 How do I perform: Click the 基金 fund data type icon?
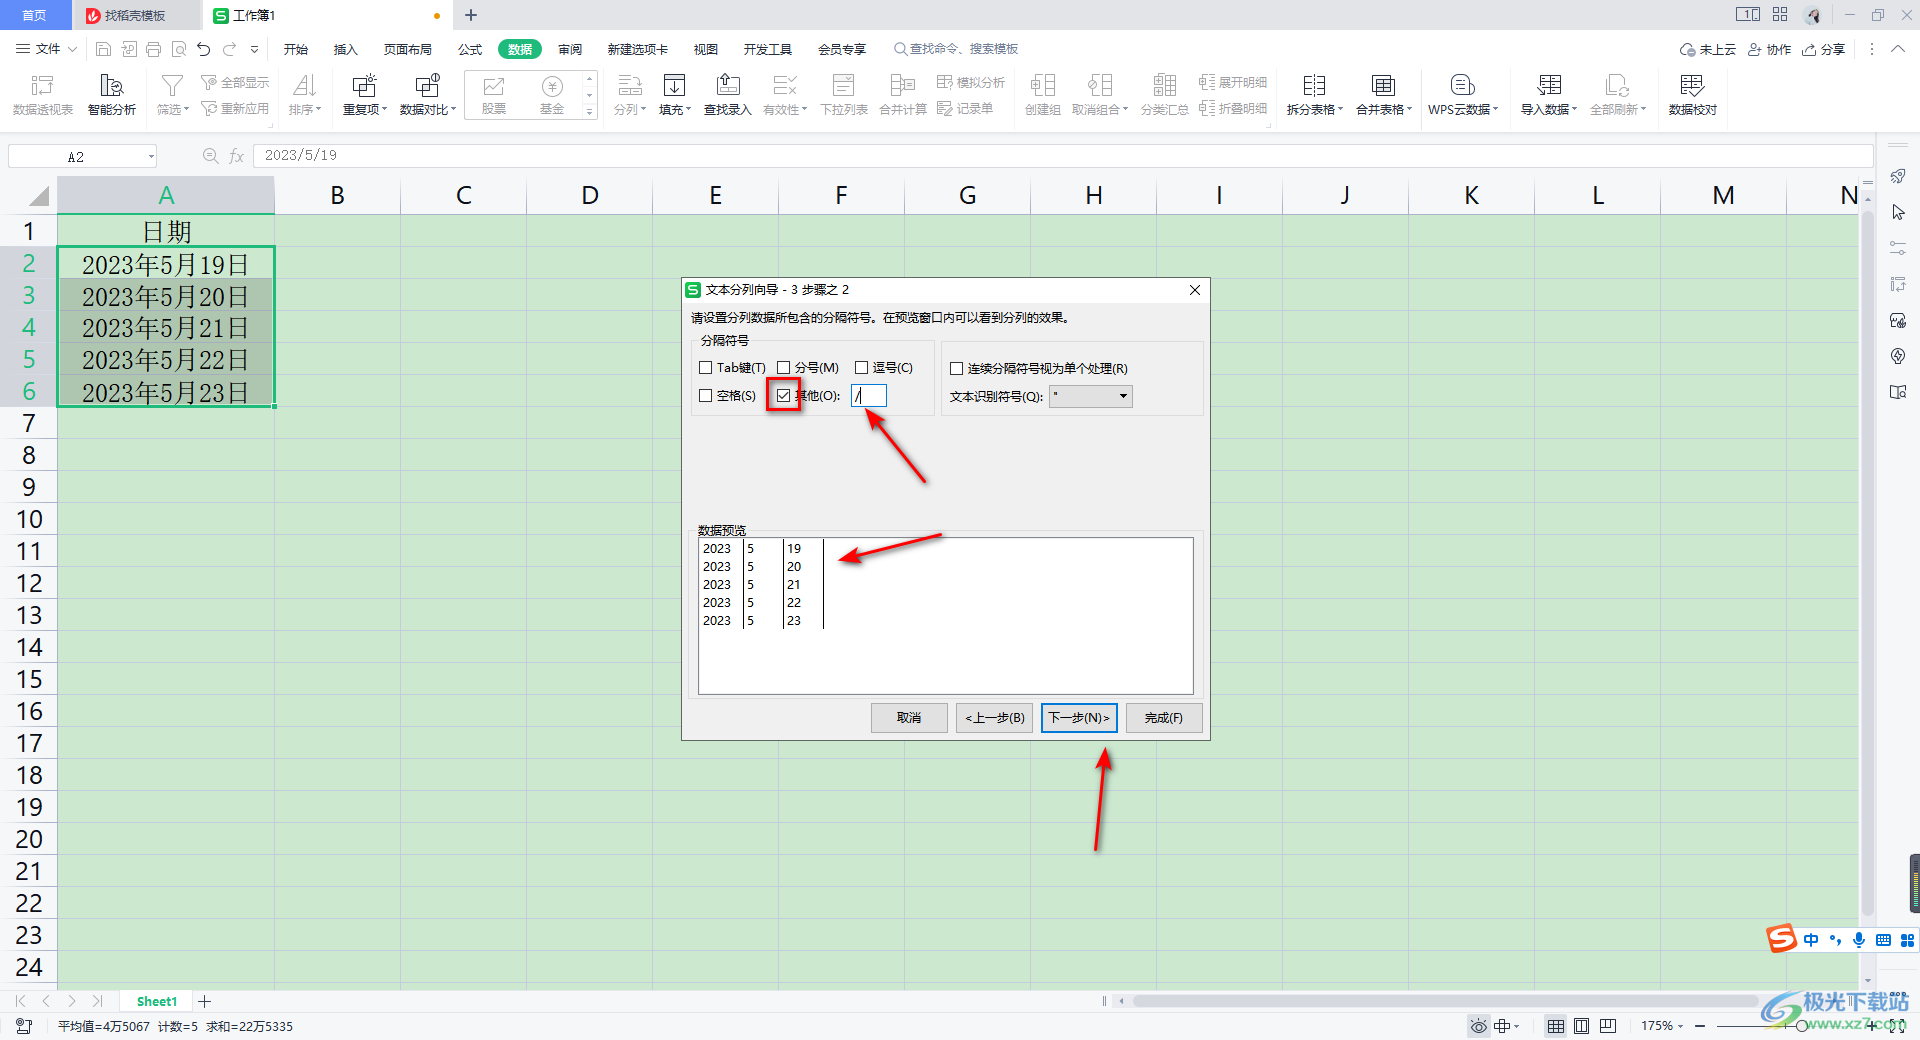pos(552,95)
